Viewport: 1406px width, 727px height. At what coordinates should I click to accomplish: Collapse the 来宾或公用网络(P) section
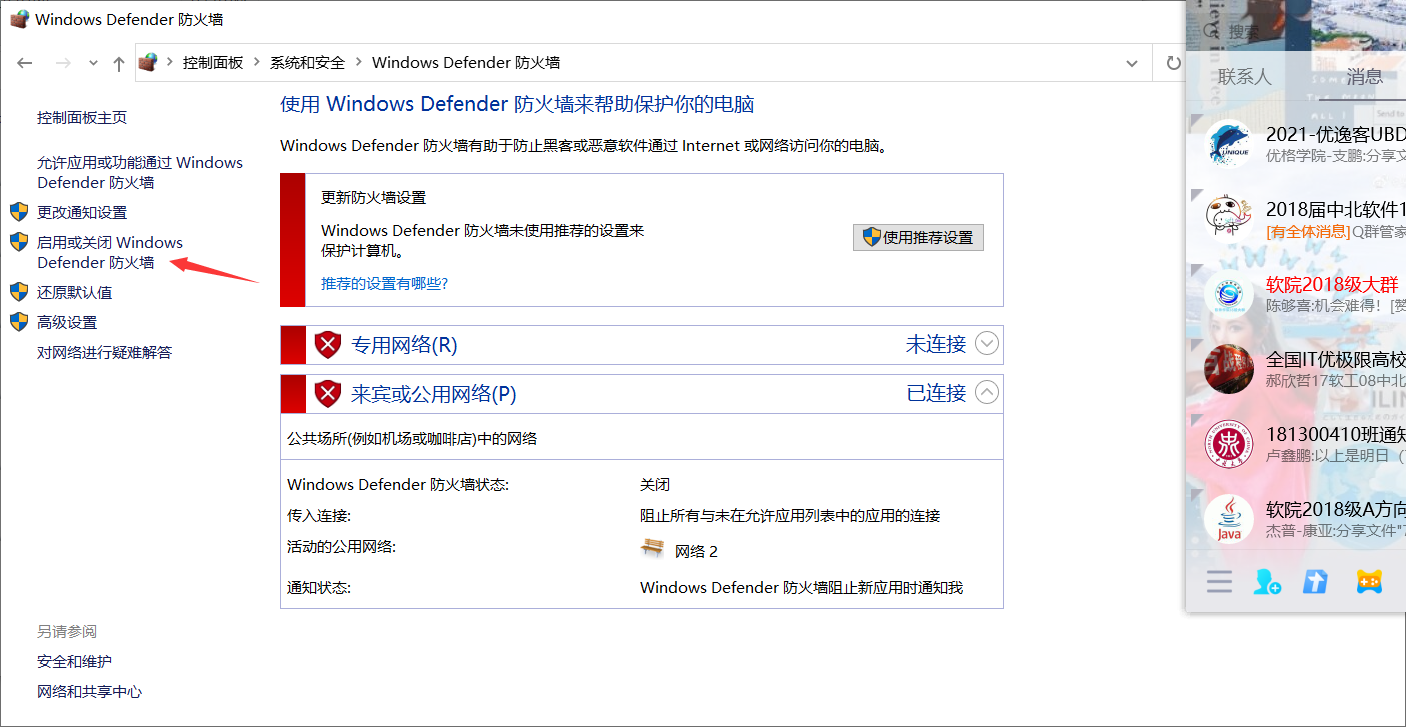click(987, 393)
